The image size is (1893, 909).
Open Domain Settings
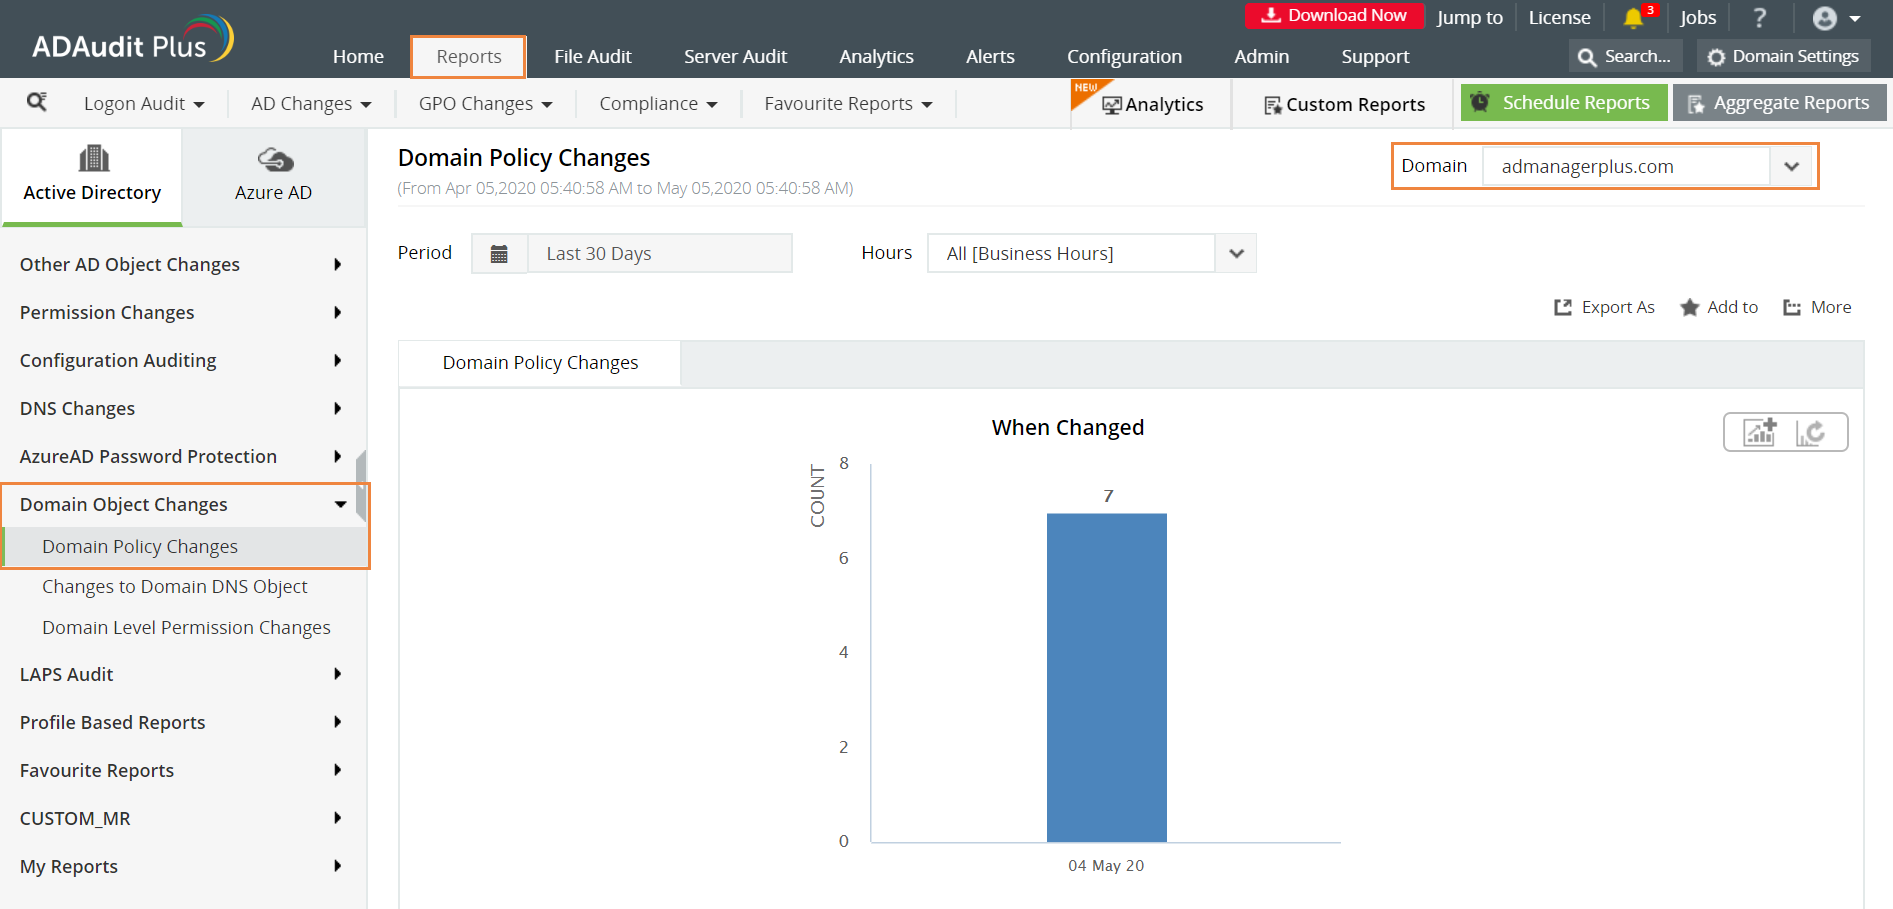[x=1784, y=56]
